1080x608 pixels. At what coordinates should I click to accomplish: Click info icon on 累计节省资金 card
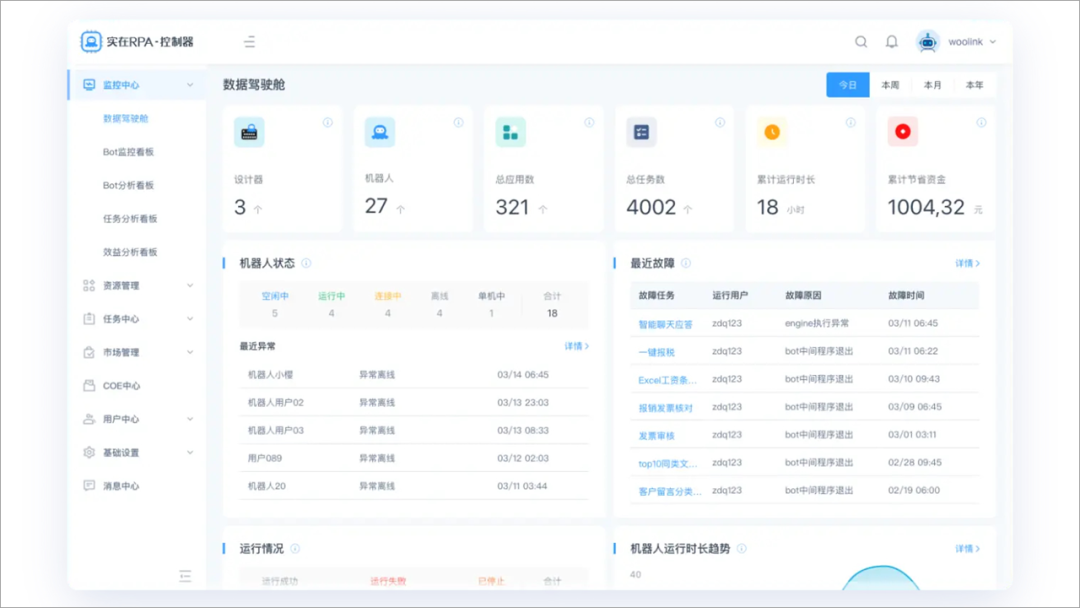pos(982,123)
